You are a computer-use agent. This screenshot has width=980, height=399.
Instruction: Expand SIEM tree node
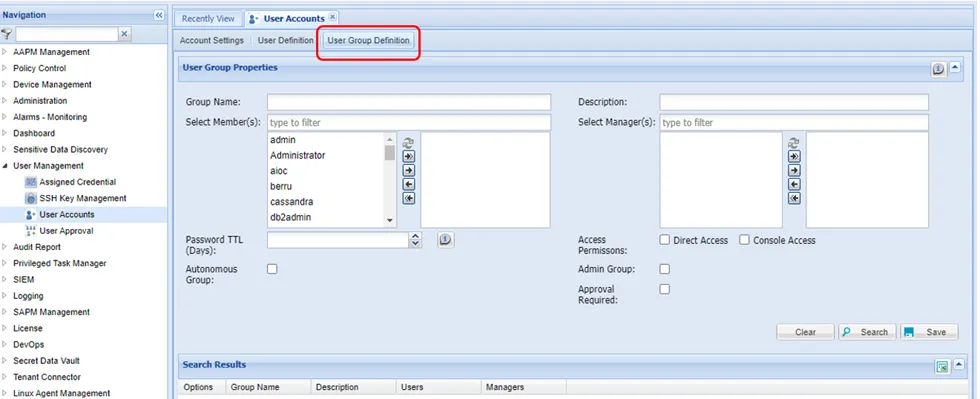(x=5, y=280)
